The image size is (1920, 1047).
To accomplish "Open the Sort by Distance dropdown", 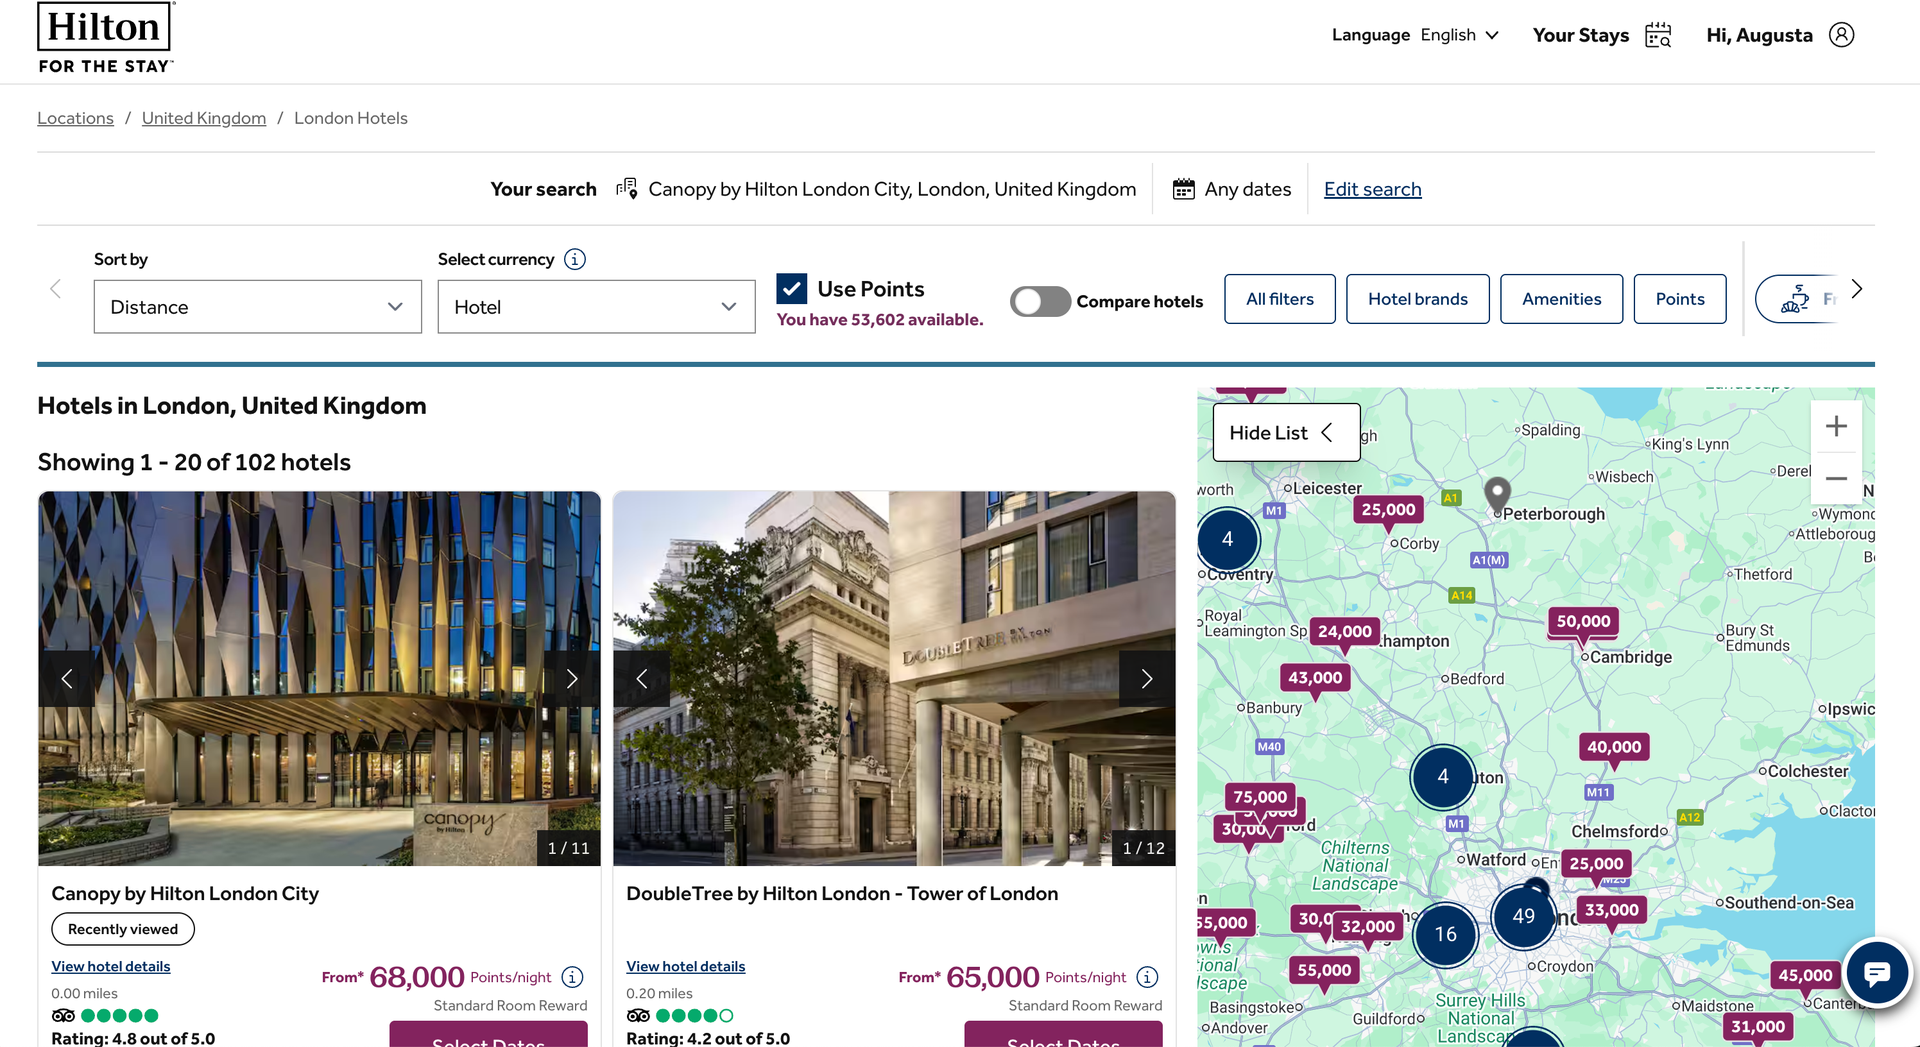I will (x=257, y=307).
